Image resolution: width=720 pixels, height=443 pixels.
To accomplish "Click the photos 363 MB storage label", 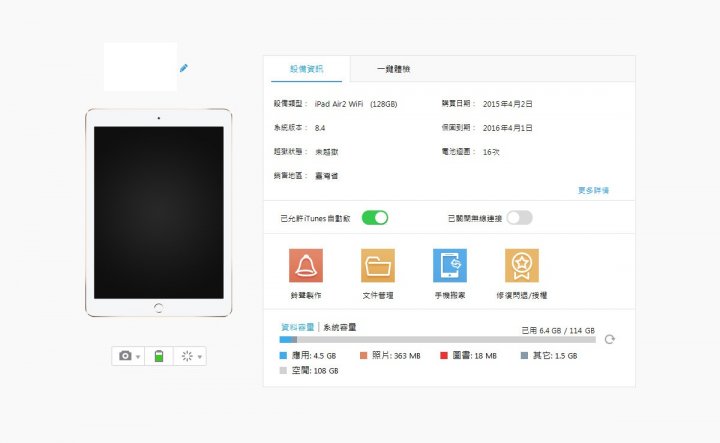I will pos(396,355).
